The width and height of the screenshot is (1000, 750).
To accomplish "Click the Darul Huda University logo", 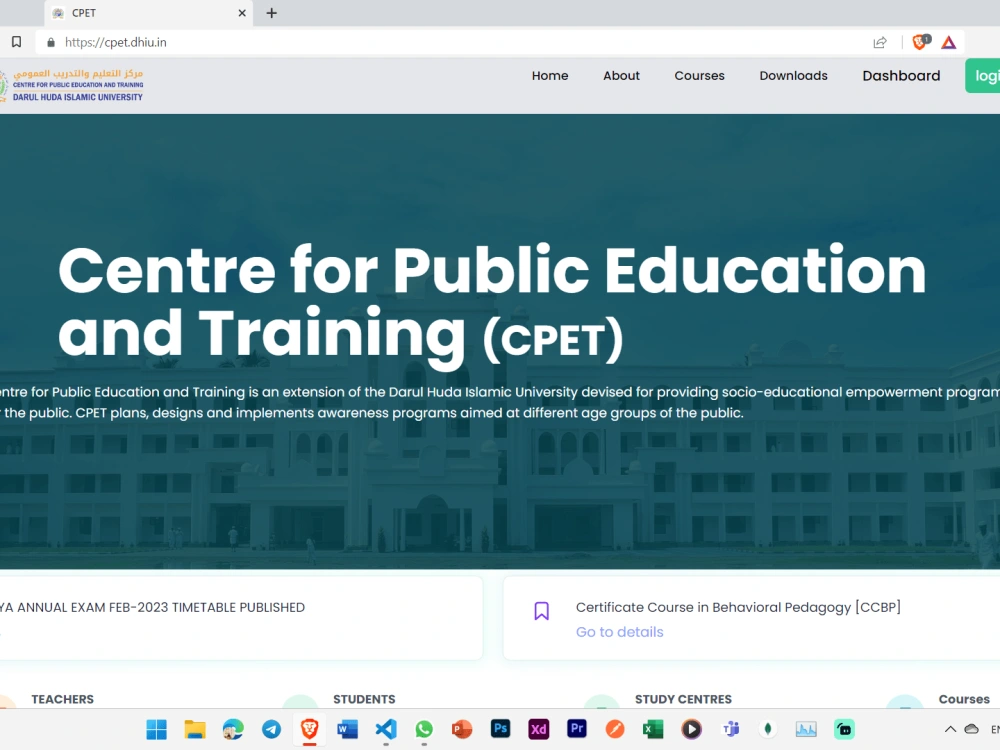I will click(71, 85).
